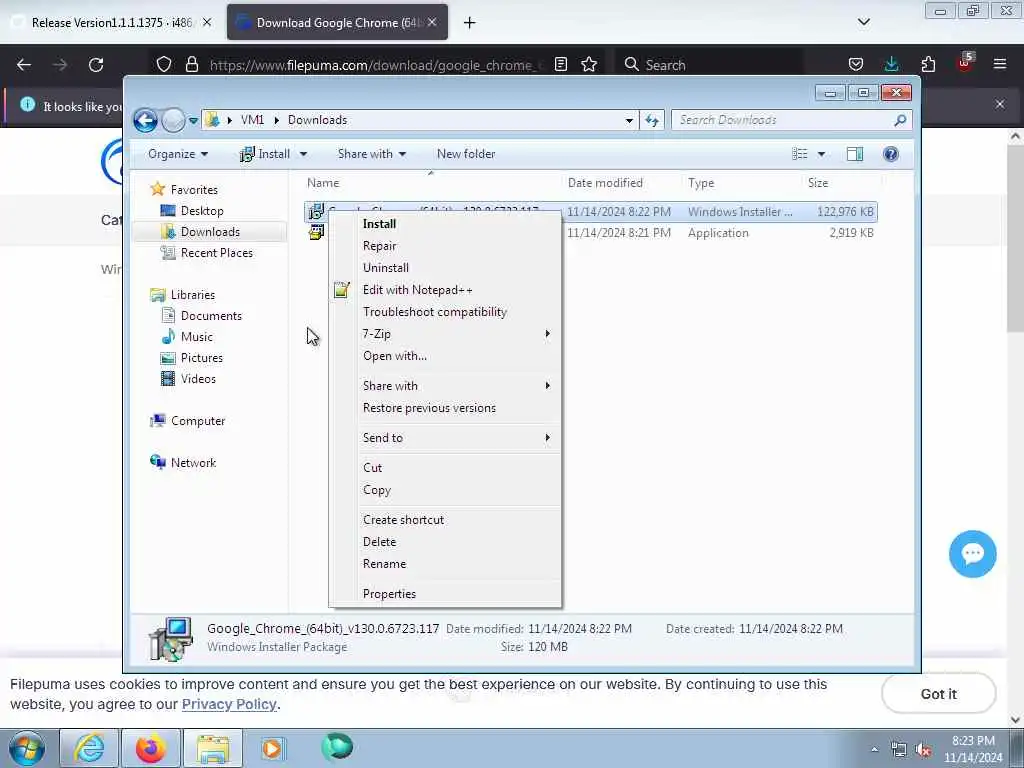
Task: Select Favorites in the navigation pane
Action: pyautogui.click(x=194, y=190)
